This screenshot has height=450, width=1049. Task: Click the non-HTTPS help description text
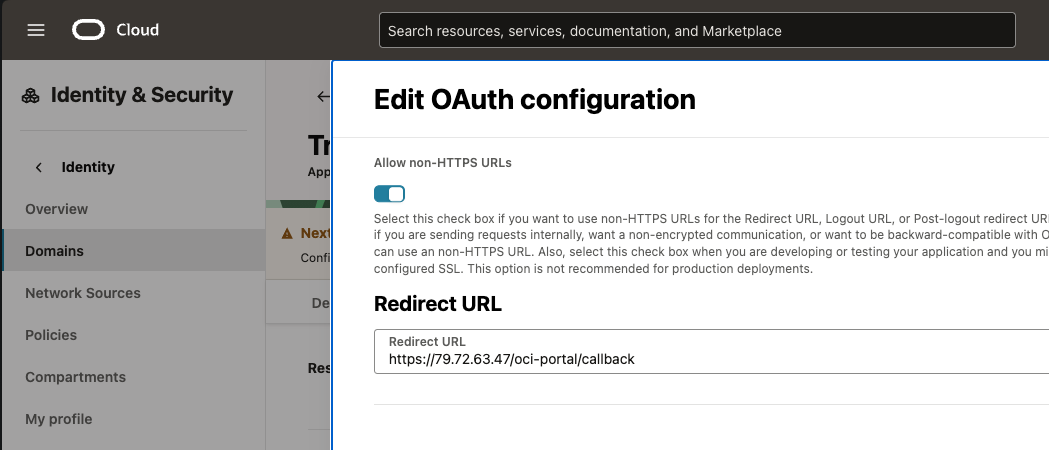[x=711, y=244]
